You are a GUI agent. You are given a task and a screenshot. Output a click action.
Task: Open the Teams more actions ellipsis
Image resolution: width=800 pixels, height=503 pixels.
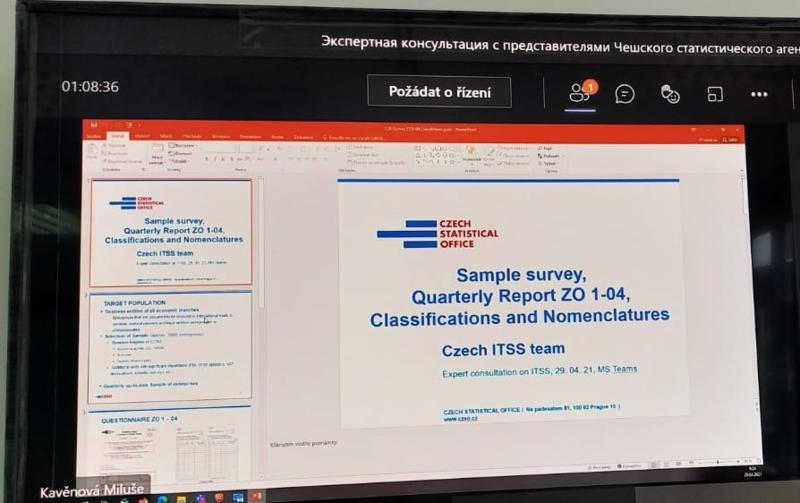point(759,94)
